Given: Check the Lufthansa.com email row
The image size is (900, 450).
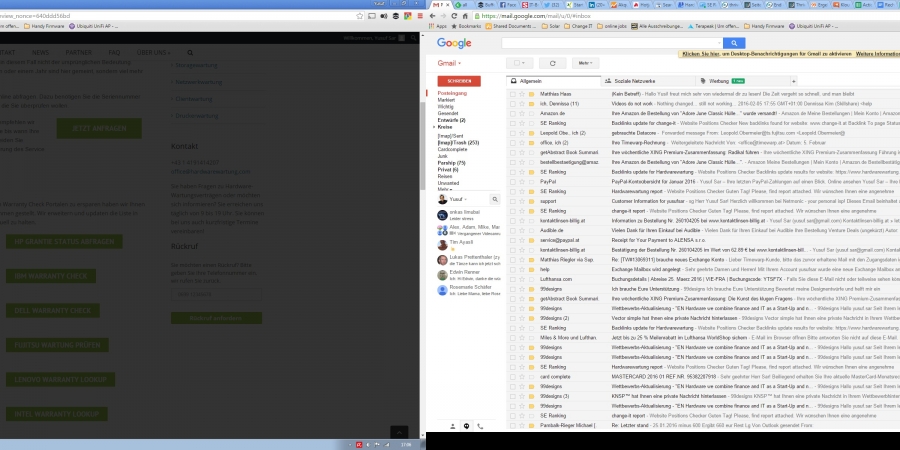Looking at the screenshot, I should pos(513,279).
